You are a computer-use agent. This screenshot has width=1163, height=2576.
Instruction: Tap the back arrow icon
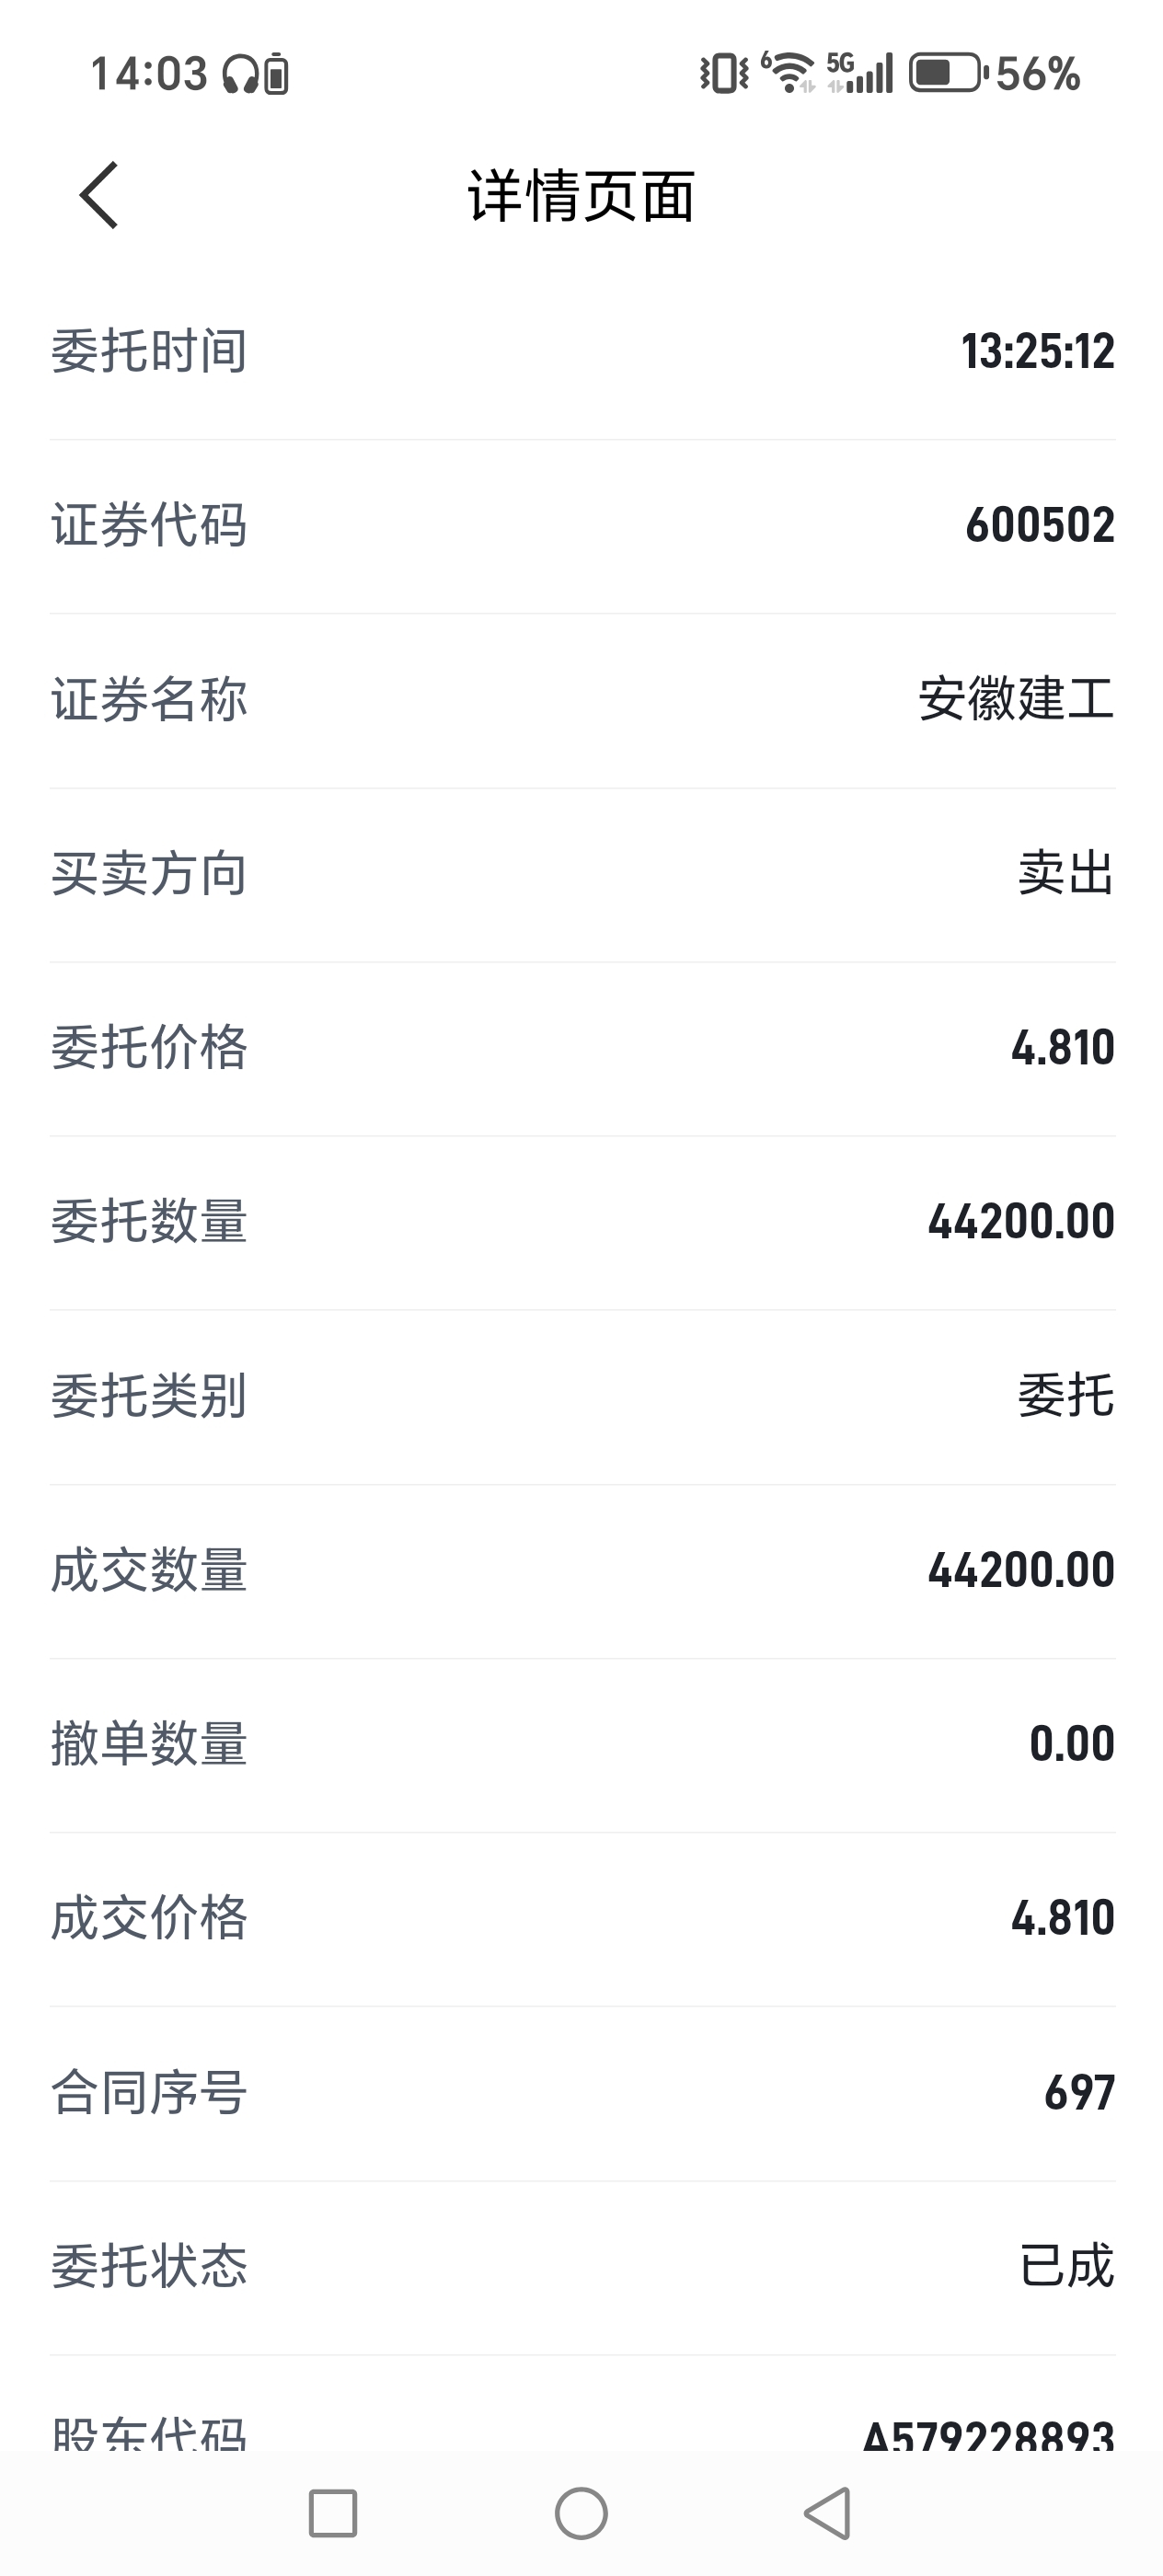click(x=99, y=195)
